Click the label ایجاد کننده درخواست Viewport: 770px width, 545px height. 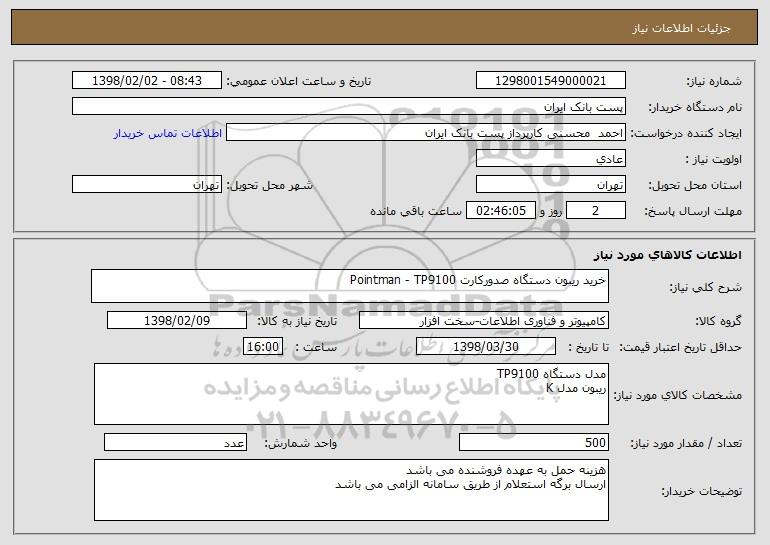click(x=686, y=134)
